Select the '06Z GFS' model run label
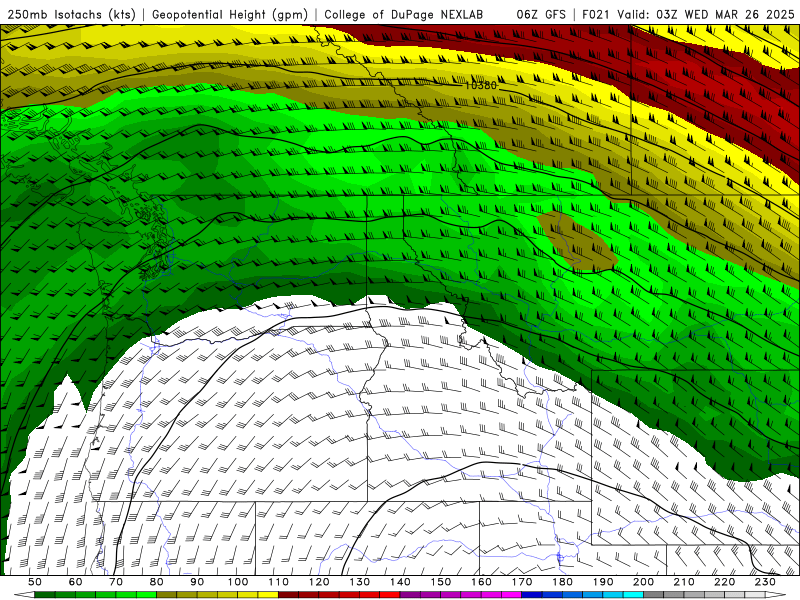 541,14
